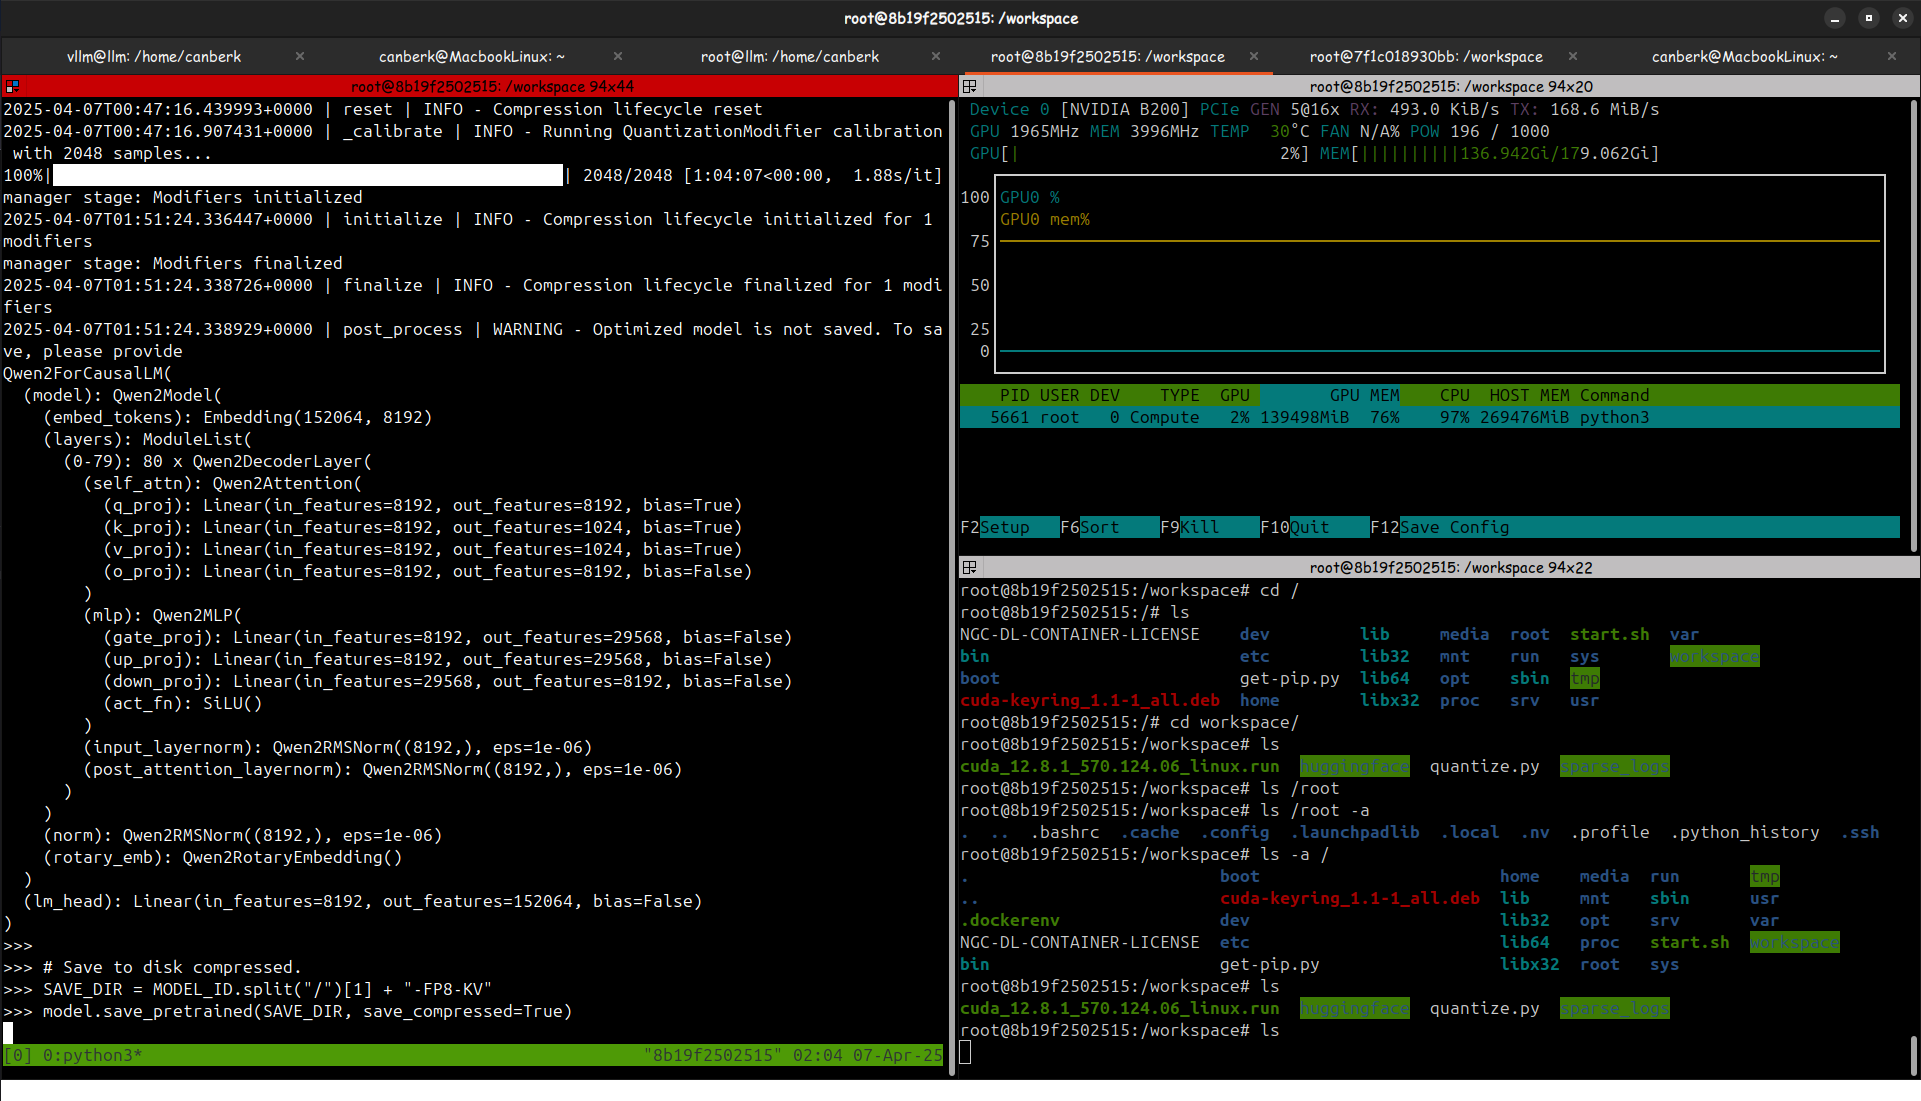This screenshot has width=1921, height=1101.
Task: Open F2 Setup in nvtop
Action: click(x=1009, y=528)
